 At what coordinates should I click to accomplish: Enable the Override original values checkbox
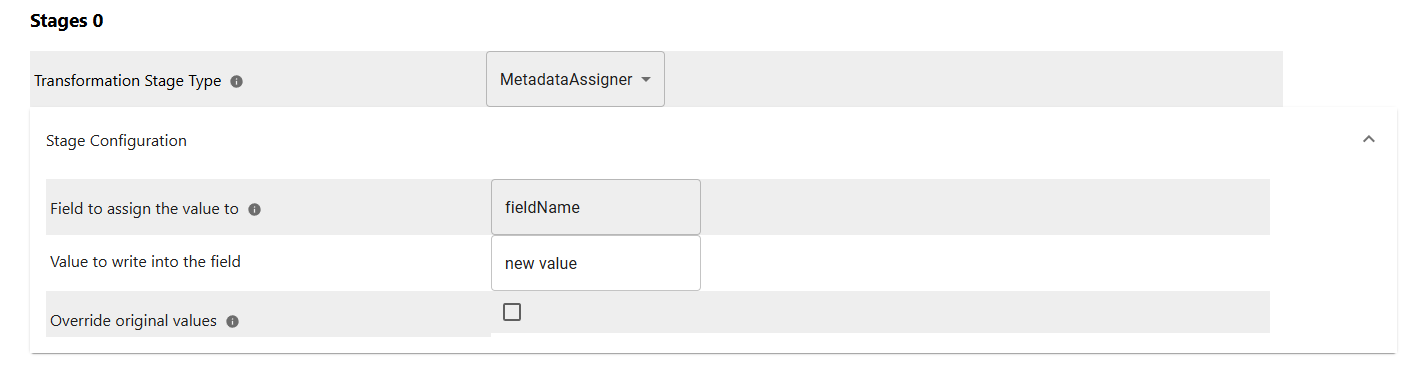(x=512, y=312)
